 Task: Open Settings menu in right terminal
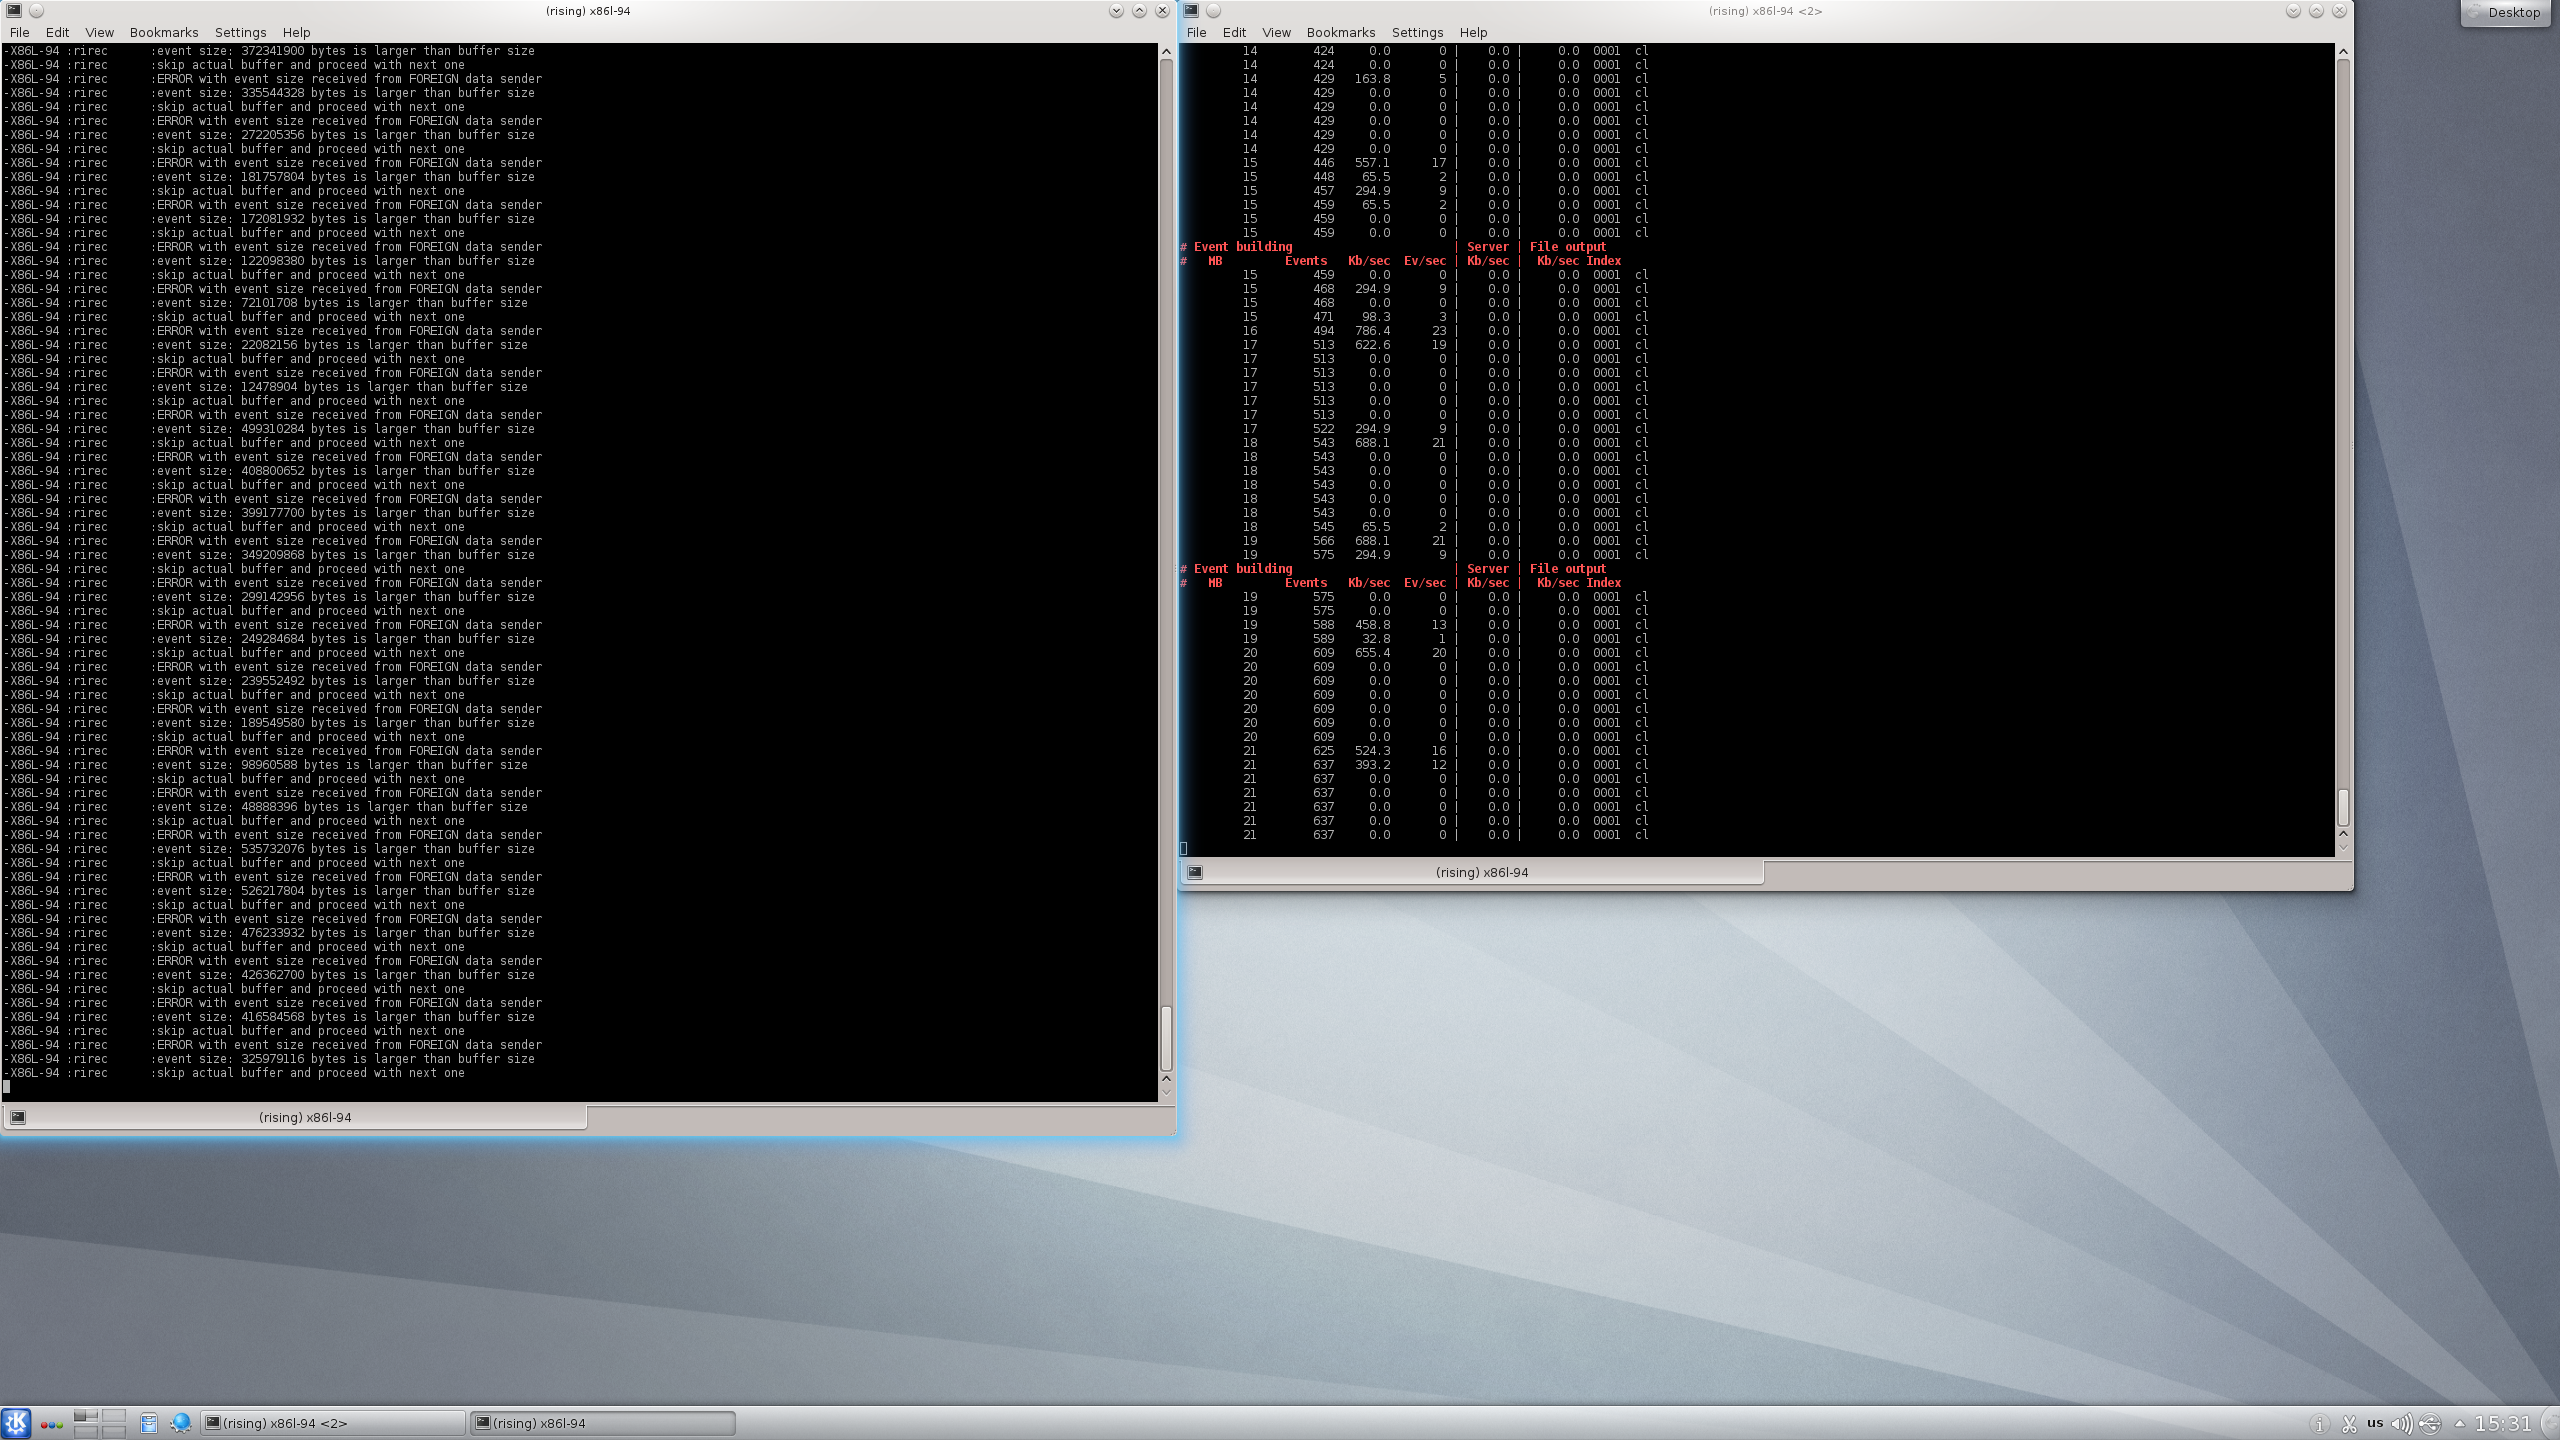[1417, 32]
